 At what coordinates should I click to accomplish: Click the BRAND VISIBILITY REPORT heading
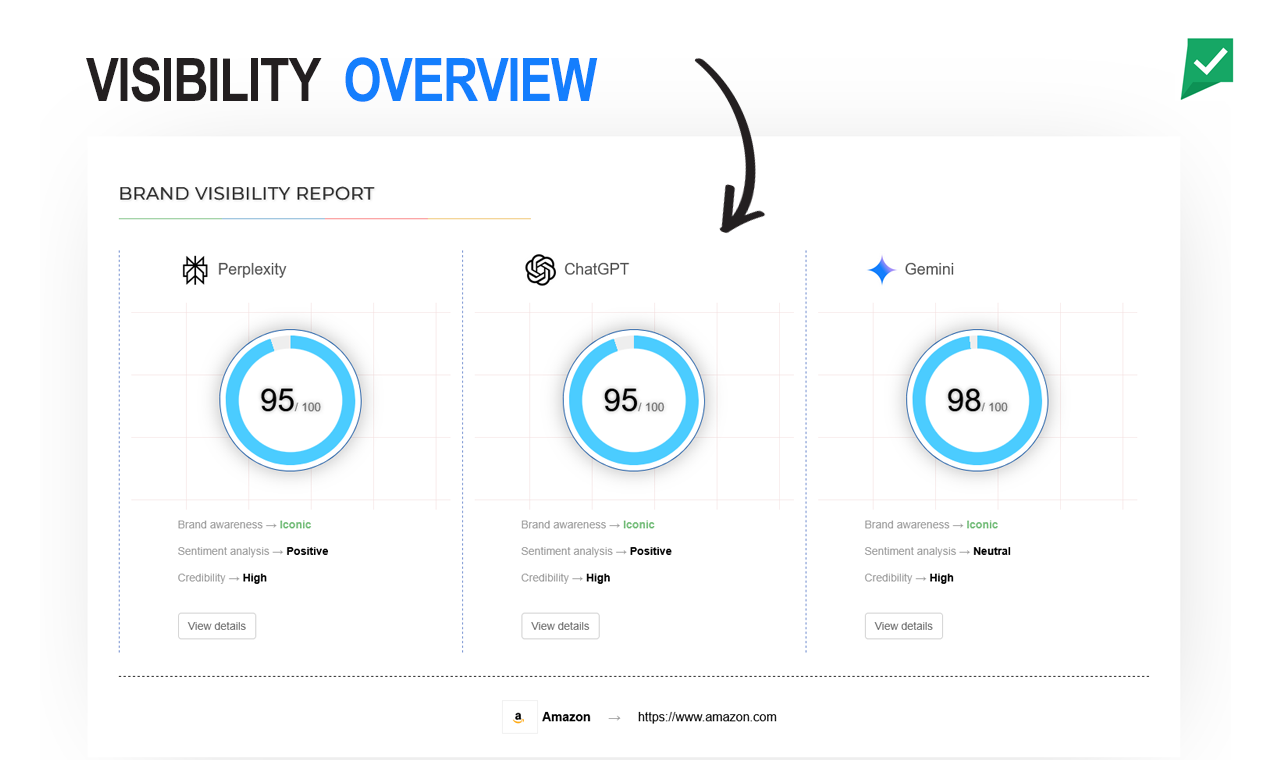click(x=246, y=193)
